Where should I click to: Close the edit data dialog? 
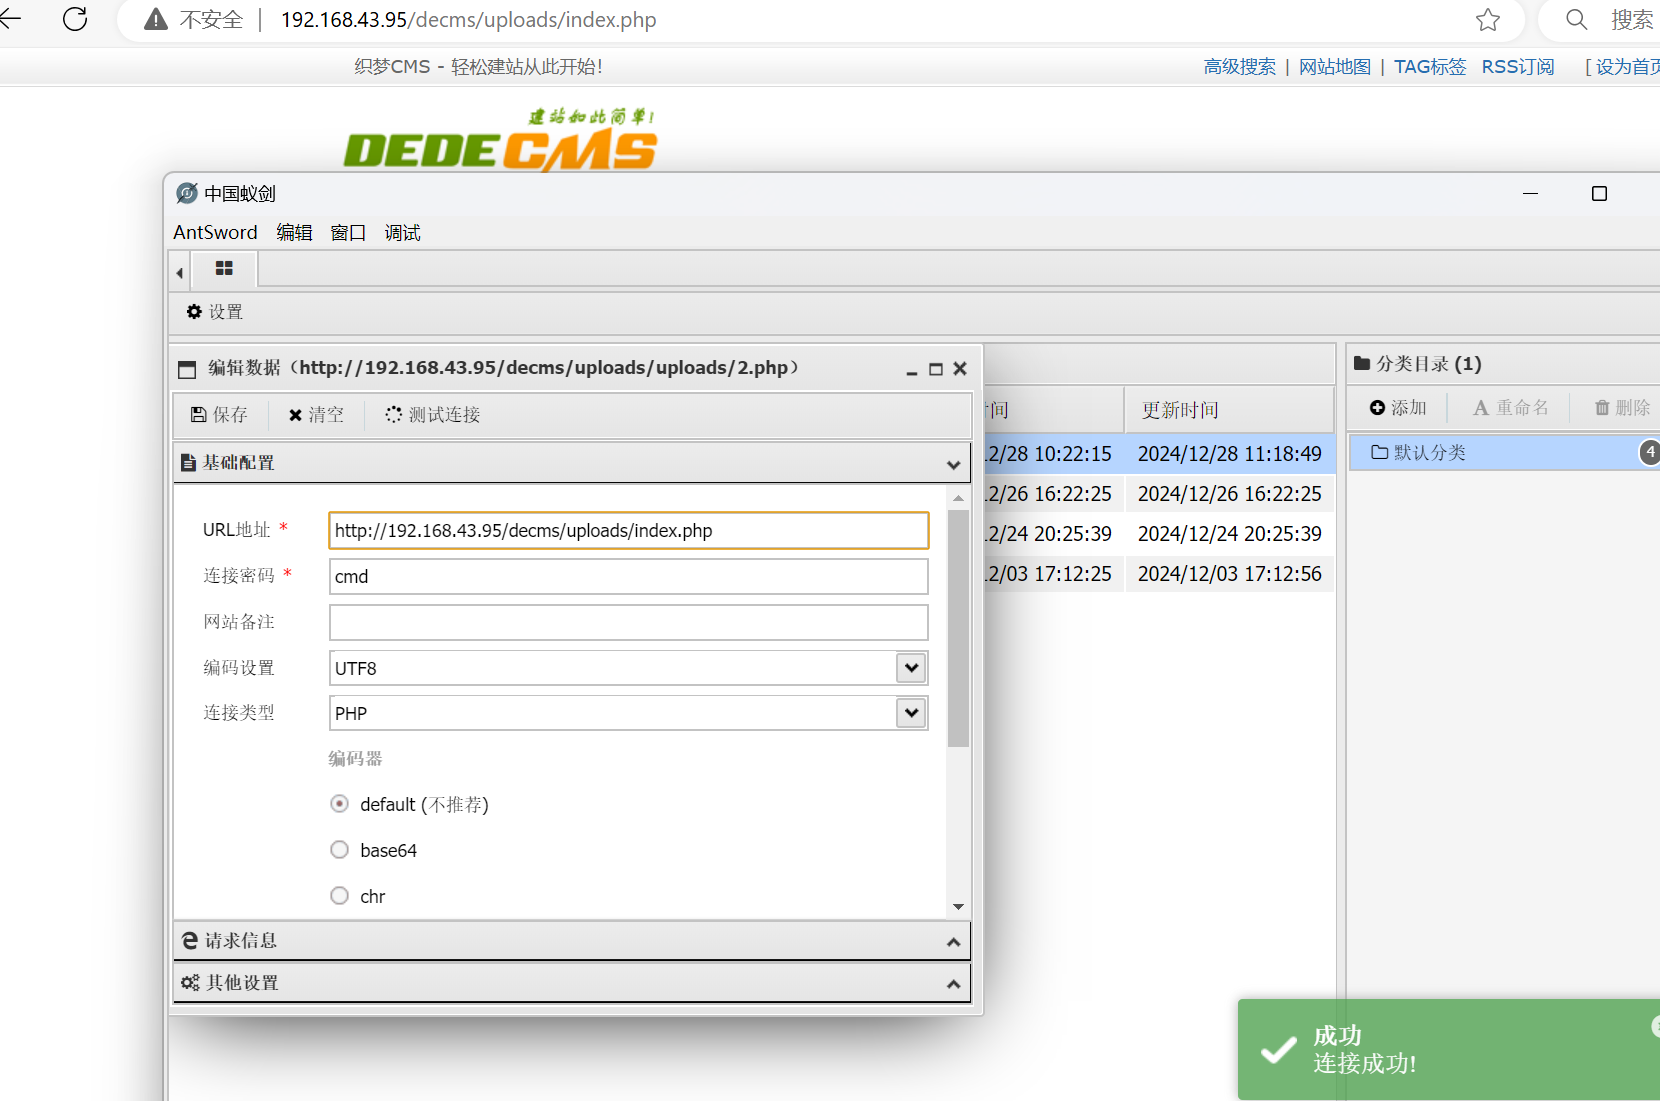960,369
